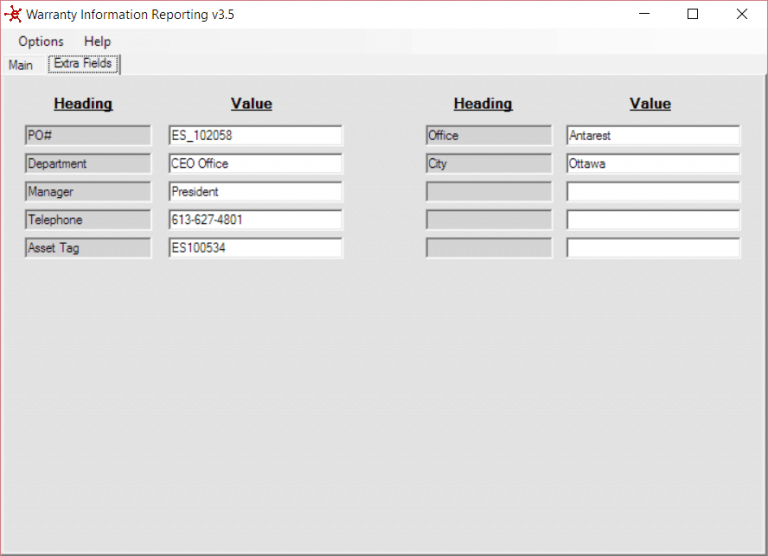Image resolution: width=768 pixels, height=556 pixels.
Task: Select the Extra Fields tab
Action: [x=83, y=64]
